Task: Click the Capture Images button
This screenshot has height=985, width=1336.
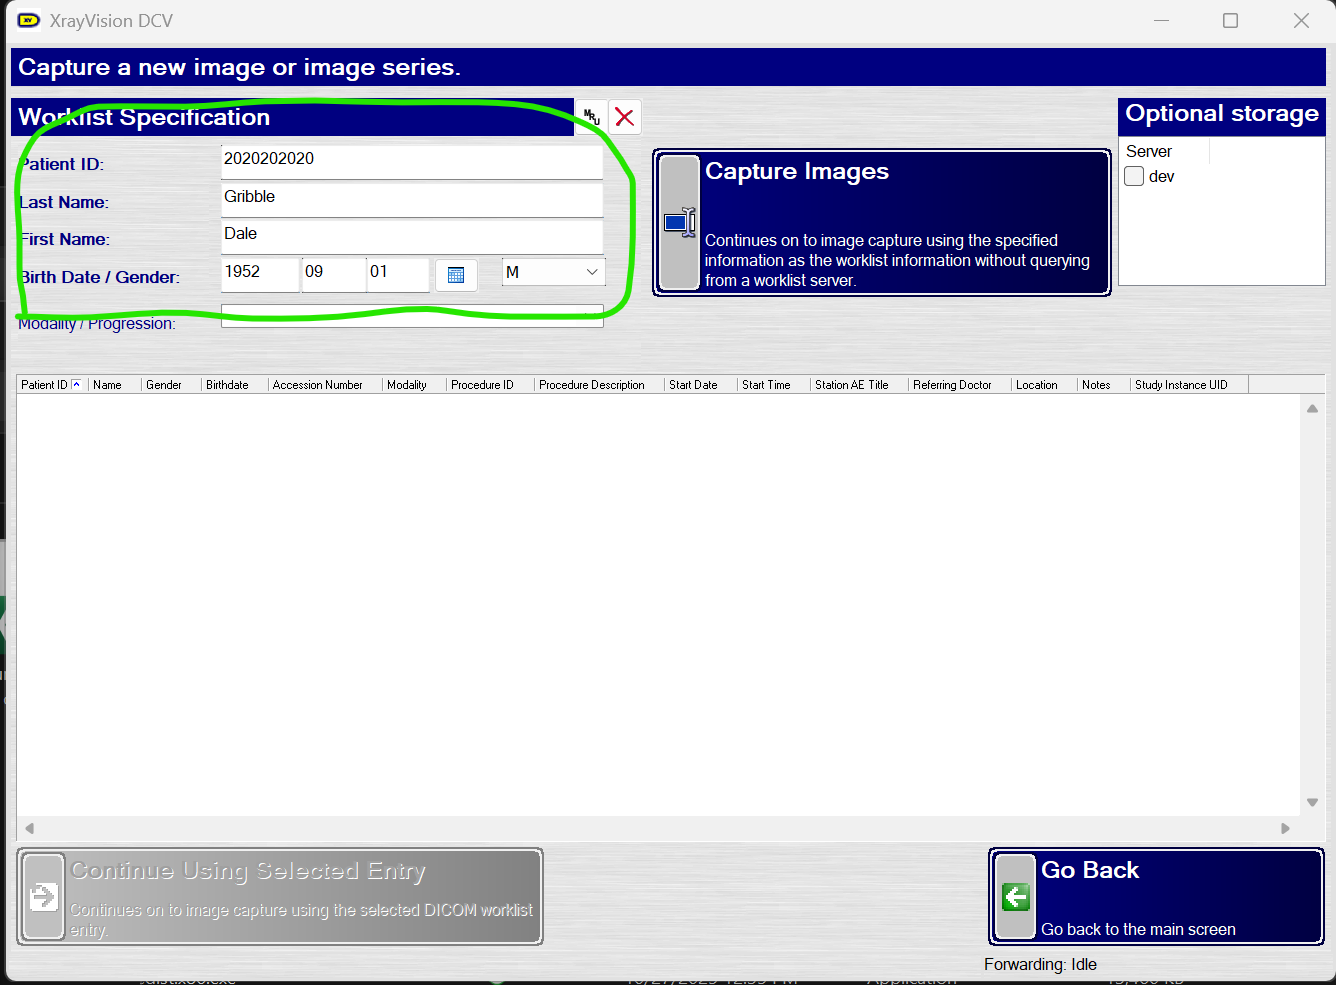Action: 882,223
